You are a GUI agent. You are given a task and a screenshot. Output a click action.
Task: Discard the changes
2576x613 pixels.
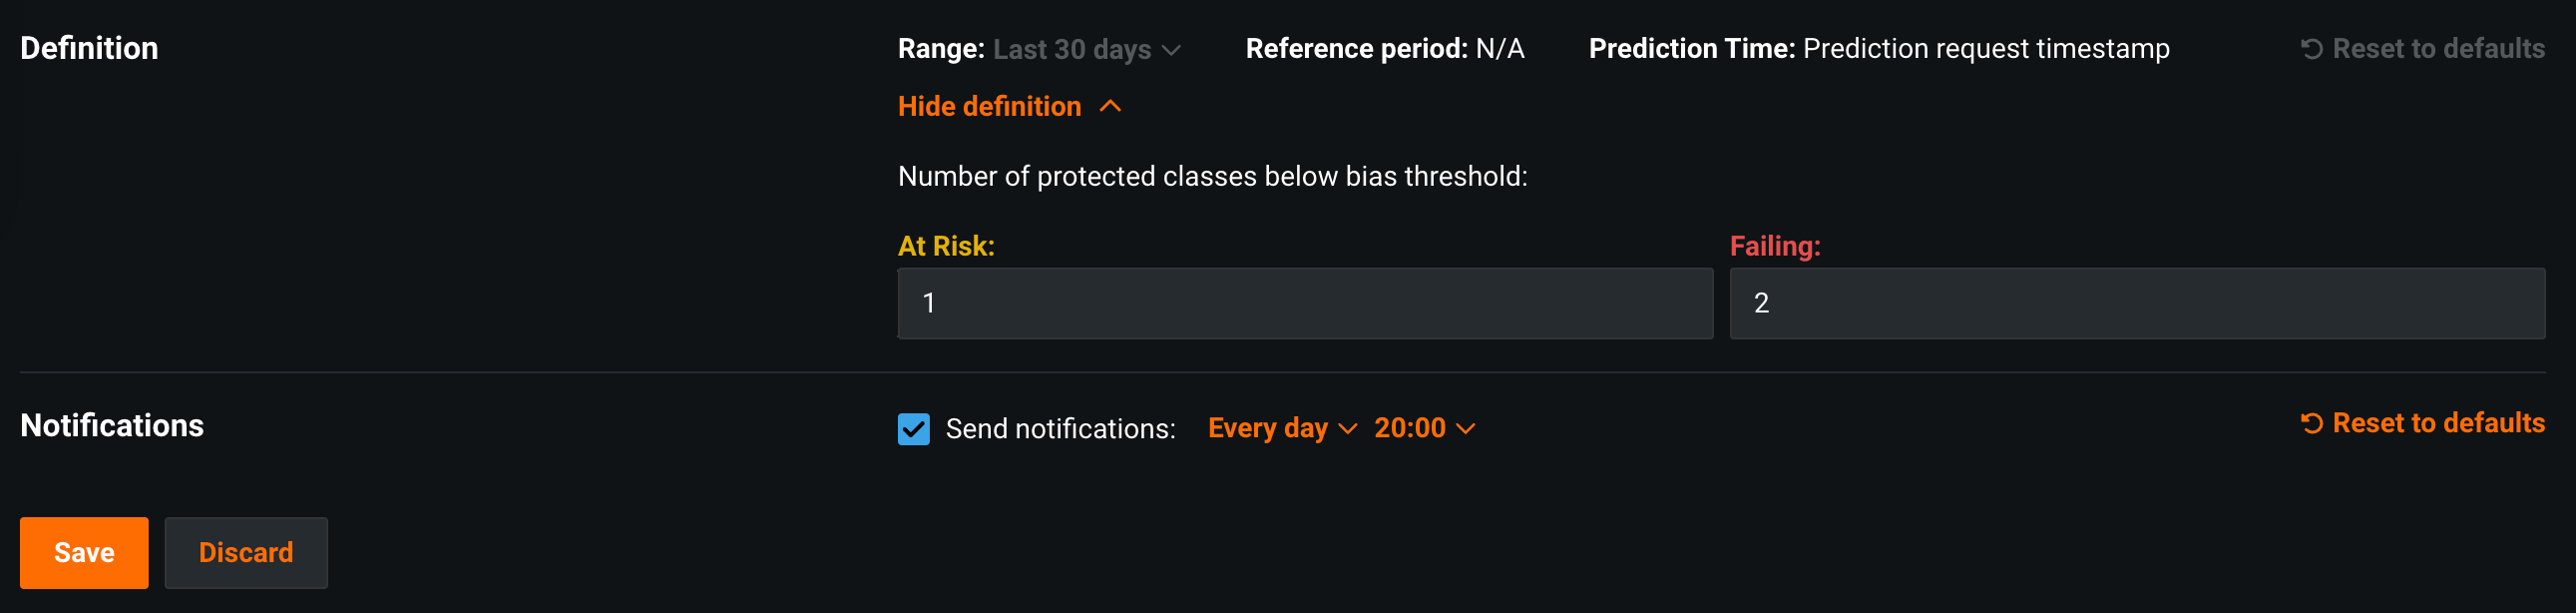pyautogui.click(x=246, y=552)
